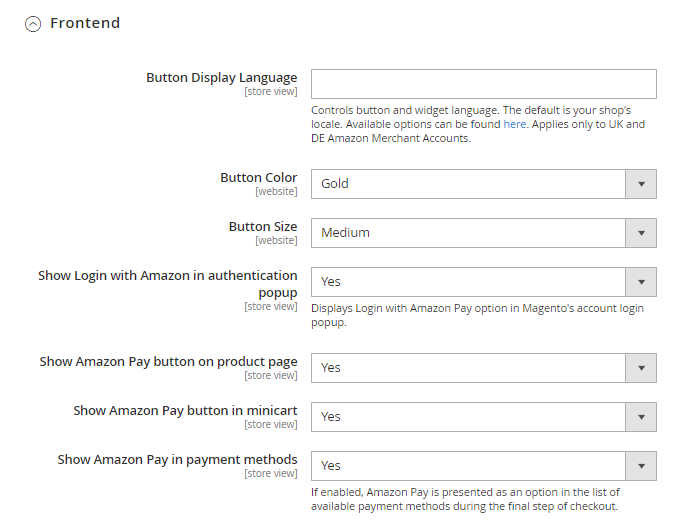Click the Button Size label
685x524 pixels.
[262, 227]
